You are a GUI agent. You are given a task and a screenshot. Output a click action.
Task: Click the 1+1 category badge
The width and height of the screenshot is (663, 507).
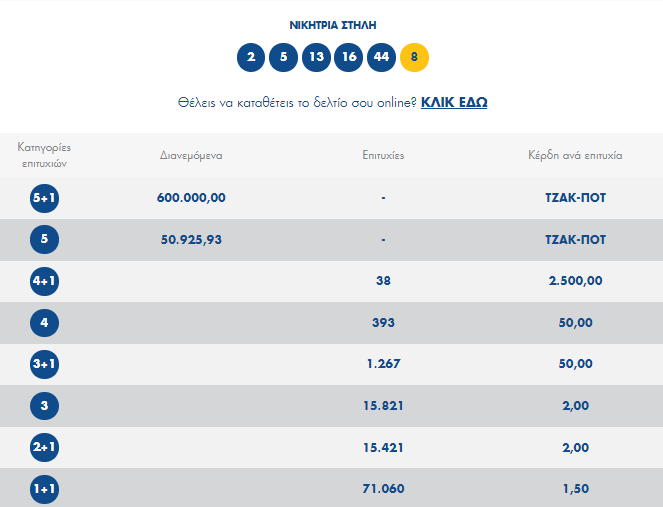tap(44, 489)
